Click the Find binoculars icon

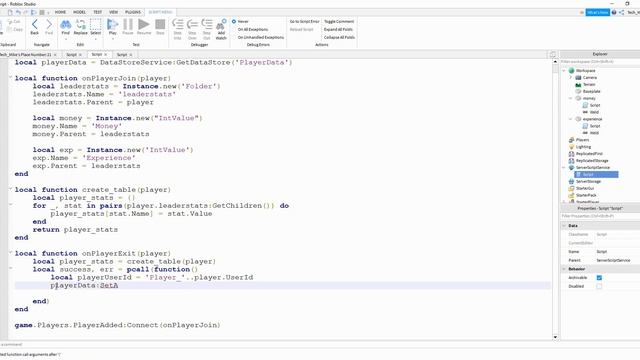(x=65, y=24)
